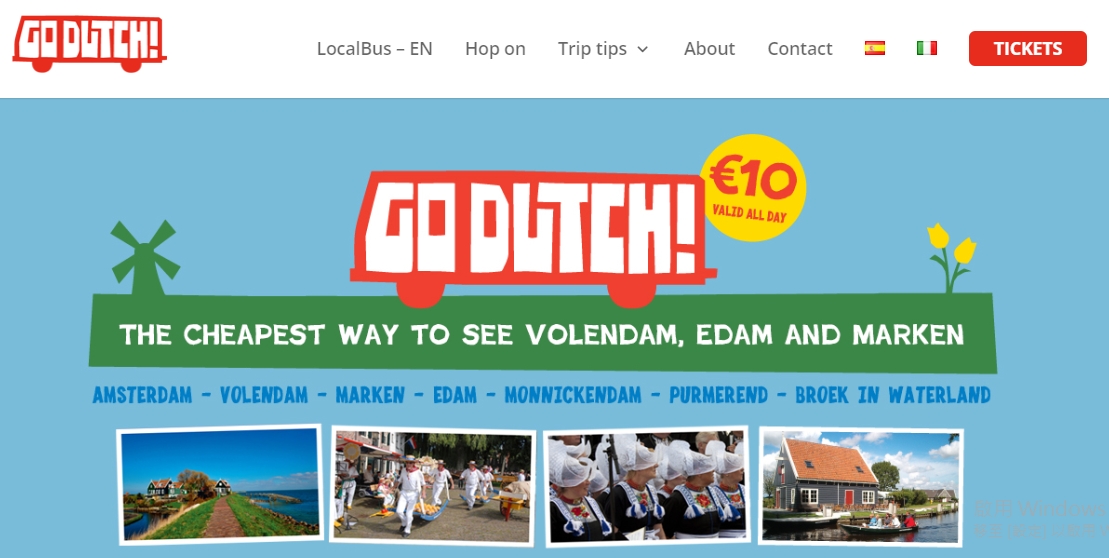1109x558 pixels.
Task: Open the Marken dike landscape photo
Action: [220, 485]
